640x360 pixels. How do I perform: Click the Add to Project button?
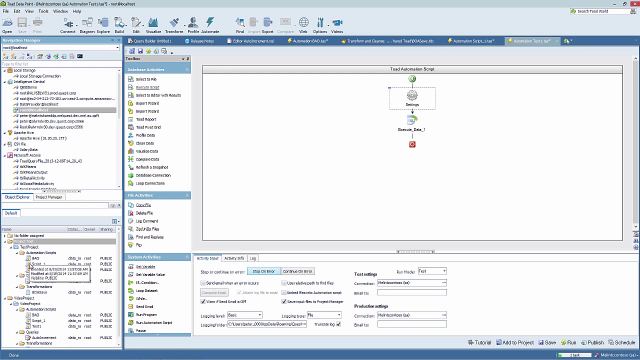pyautogui.click(x=515, y=343)
